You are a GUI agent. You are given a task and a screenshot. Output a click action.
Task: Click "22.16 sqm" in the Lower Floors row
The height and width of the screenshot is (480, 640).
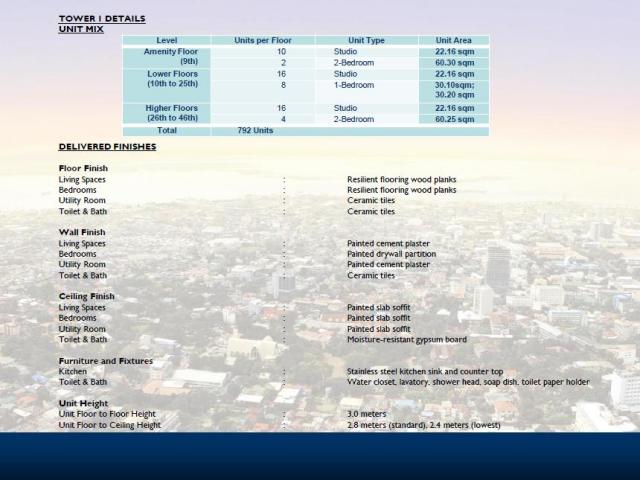coord(454,74)
